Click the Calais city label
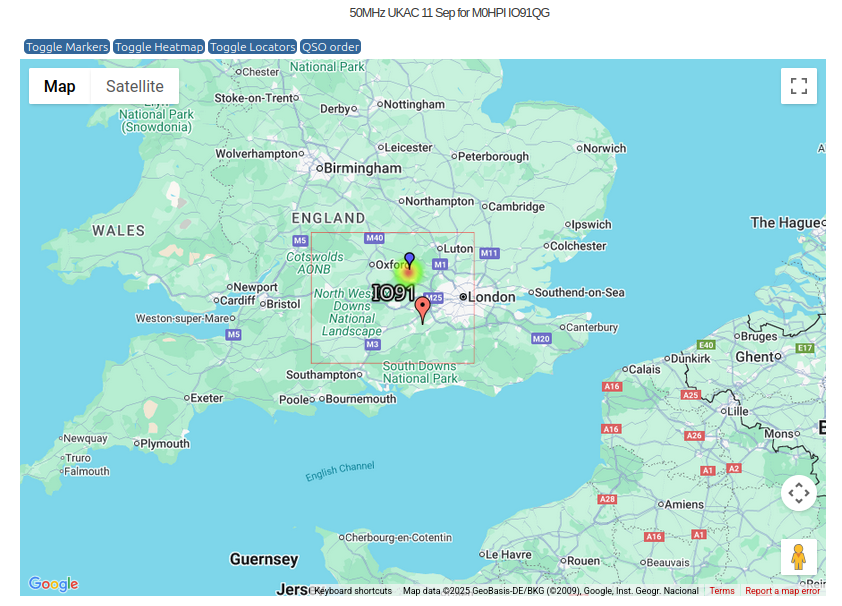842x606 pixels. click(x=644, y=369)
